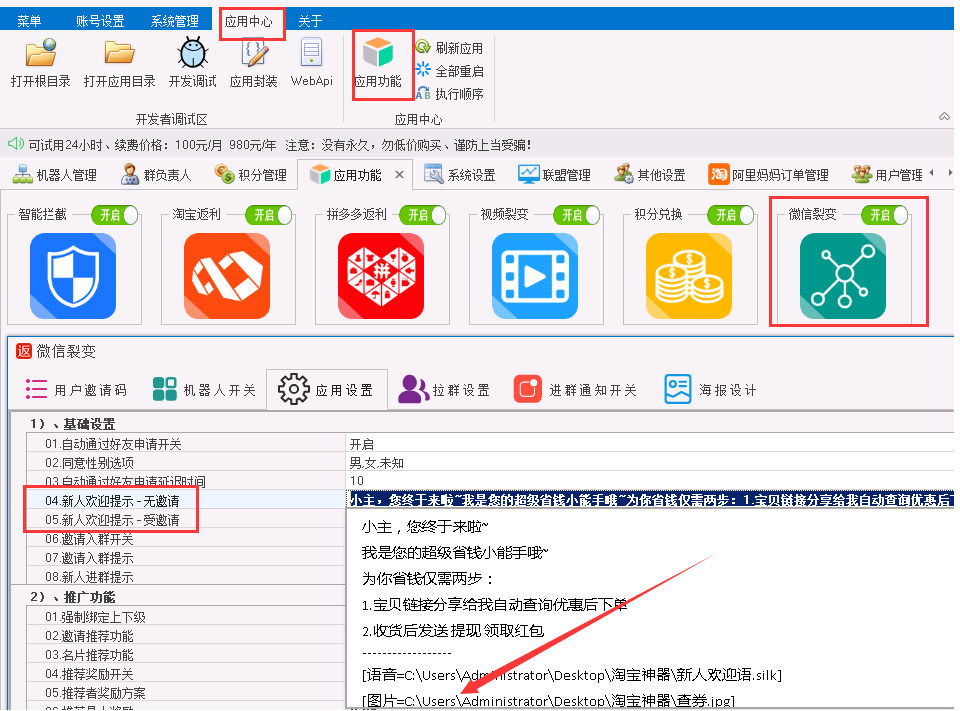960x711 pixels.
Task: Switch to the 联盟管理 tab
Action: [554, 175]
